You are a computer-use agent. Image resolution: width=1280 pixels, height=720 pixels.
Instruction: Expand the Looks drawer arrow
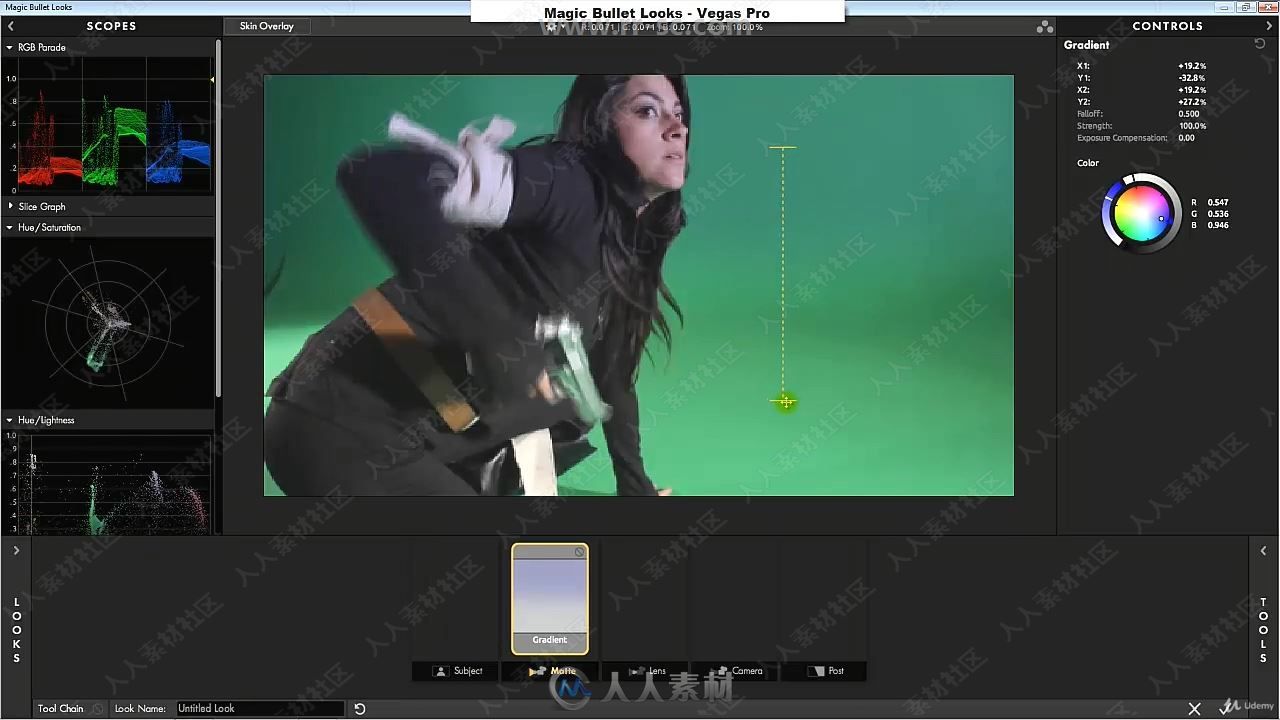(x=16, y=551)
